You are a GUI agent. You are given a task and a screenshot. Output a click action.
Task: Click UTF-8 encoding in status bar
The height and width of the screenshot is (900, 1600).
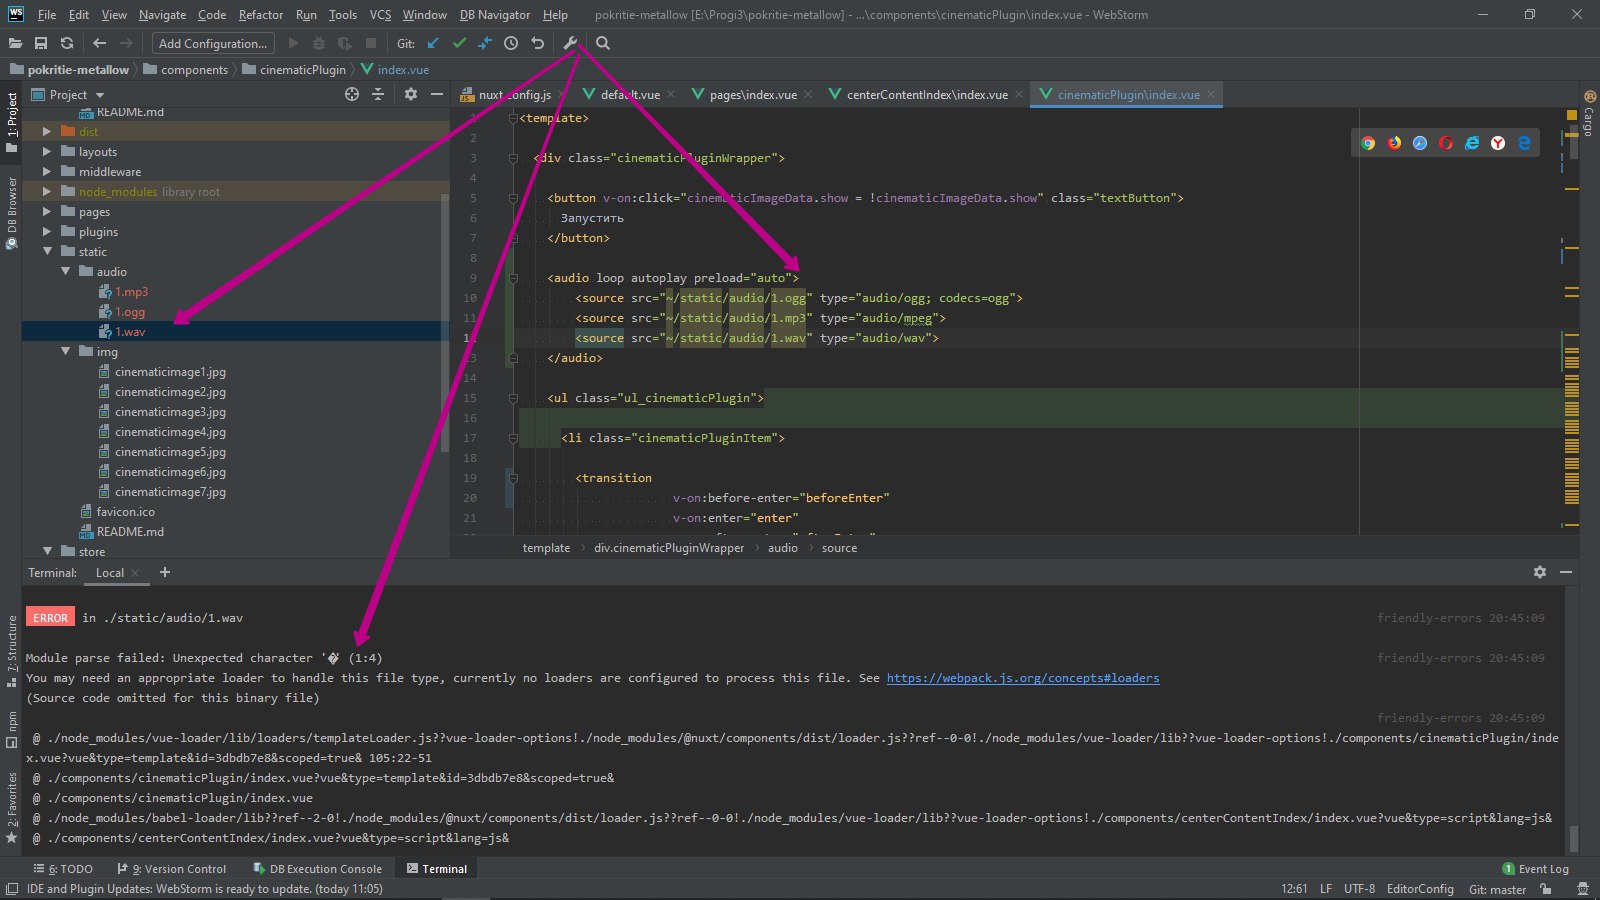(1359, 889)
